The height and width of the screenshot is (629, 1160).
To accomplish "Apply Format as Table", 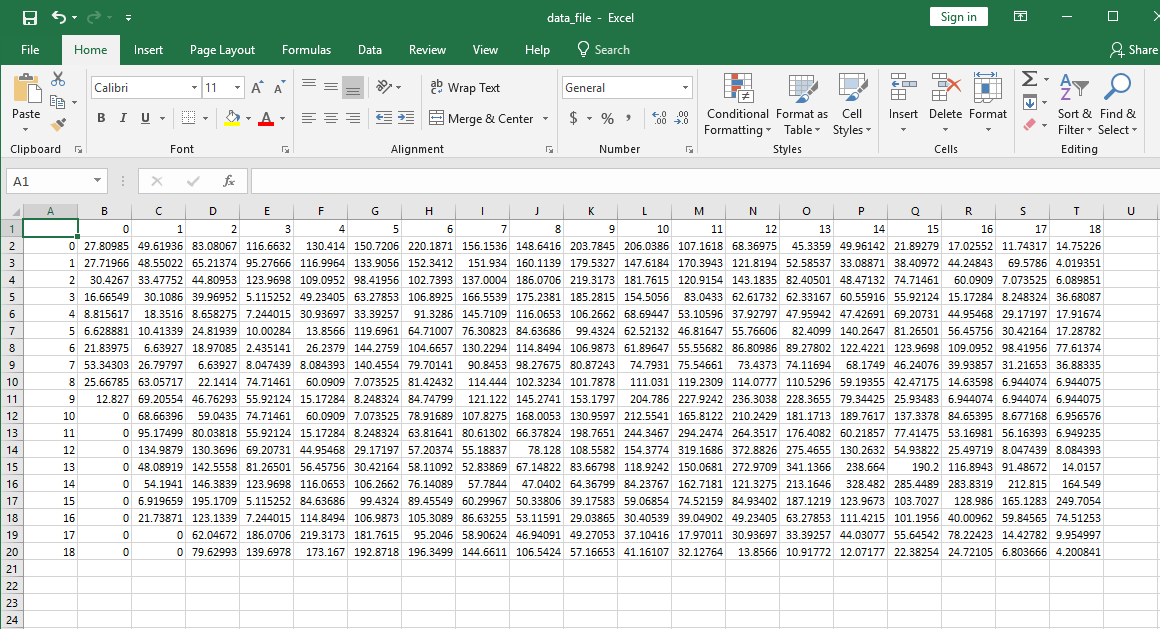I will [801, 104].
